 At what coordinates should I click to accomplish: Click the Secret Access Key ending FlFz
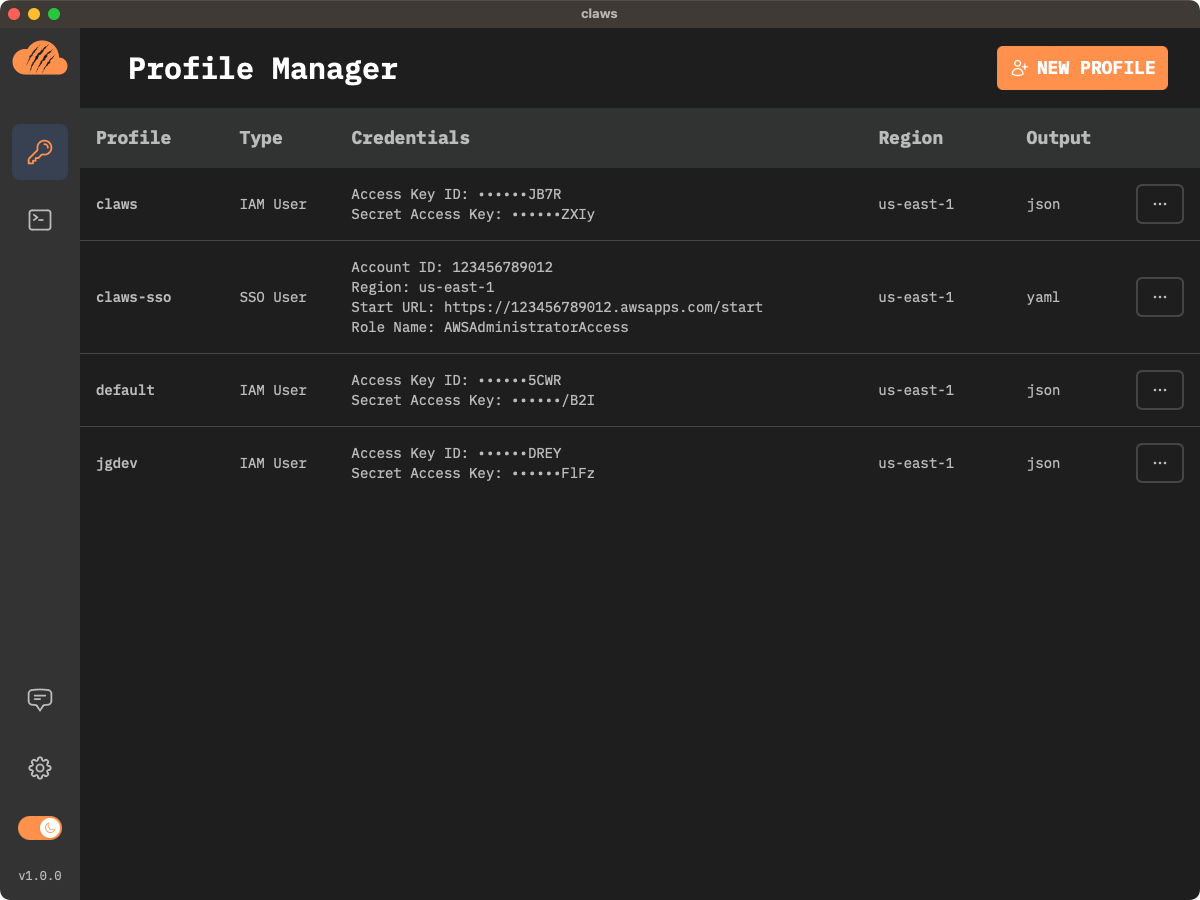[473, 473]
